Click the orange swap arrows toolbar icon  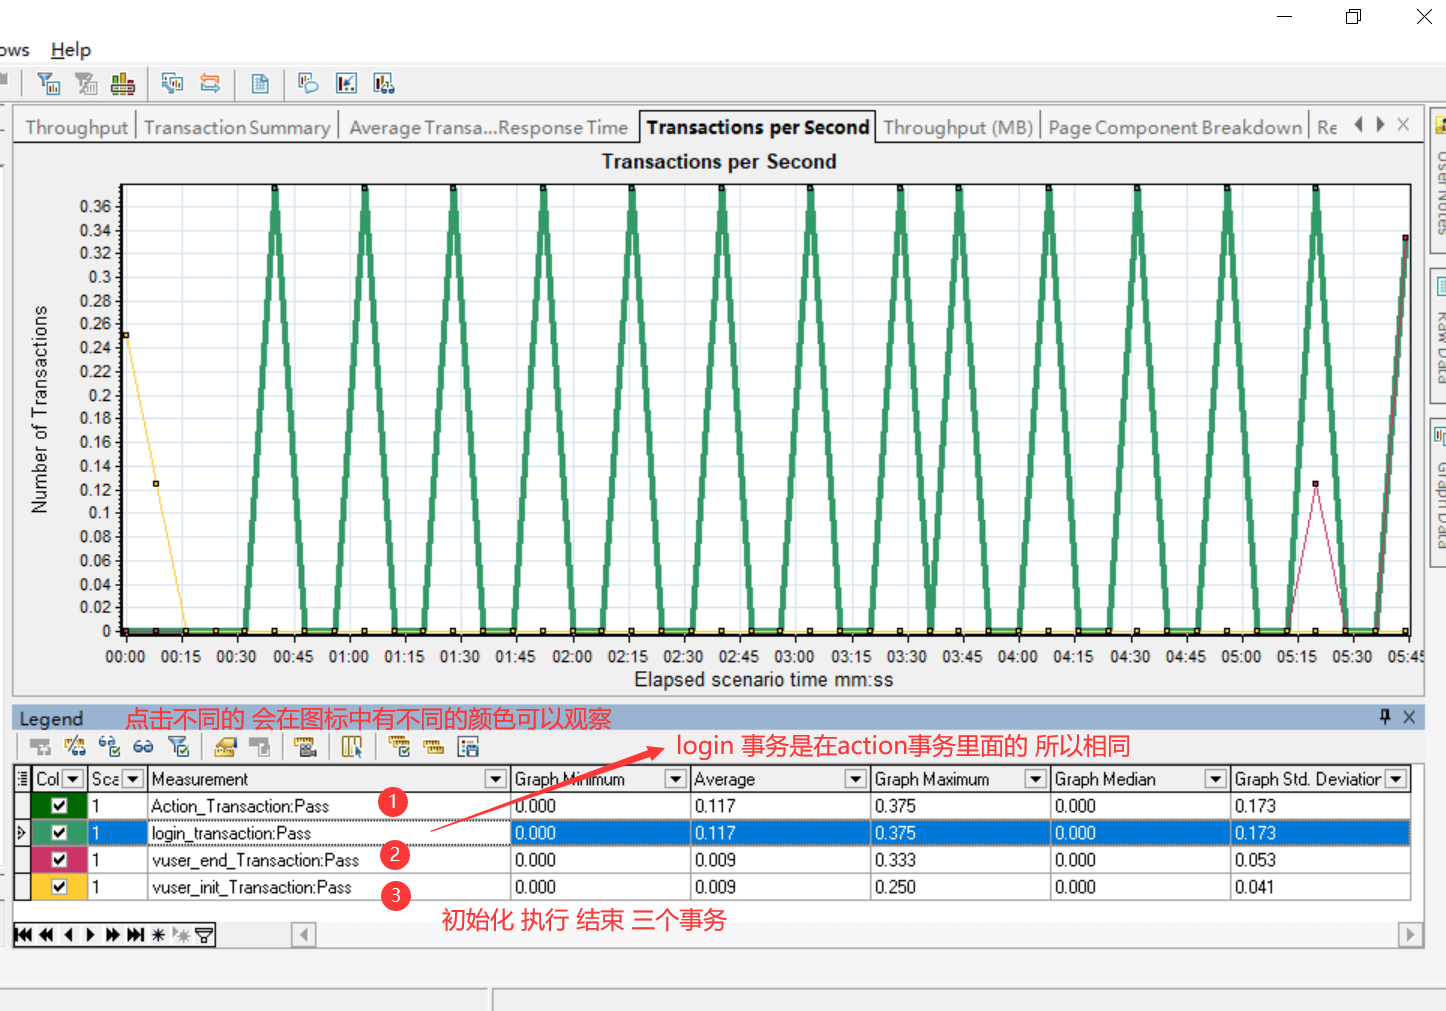[x=210, y=84]
